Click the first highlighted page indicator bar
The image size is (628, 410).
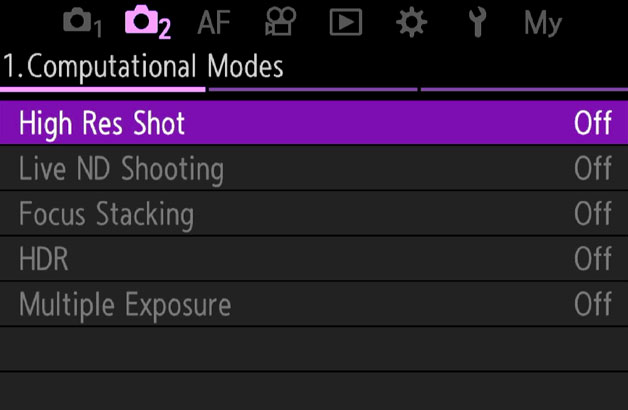[x=102, y=90]
